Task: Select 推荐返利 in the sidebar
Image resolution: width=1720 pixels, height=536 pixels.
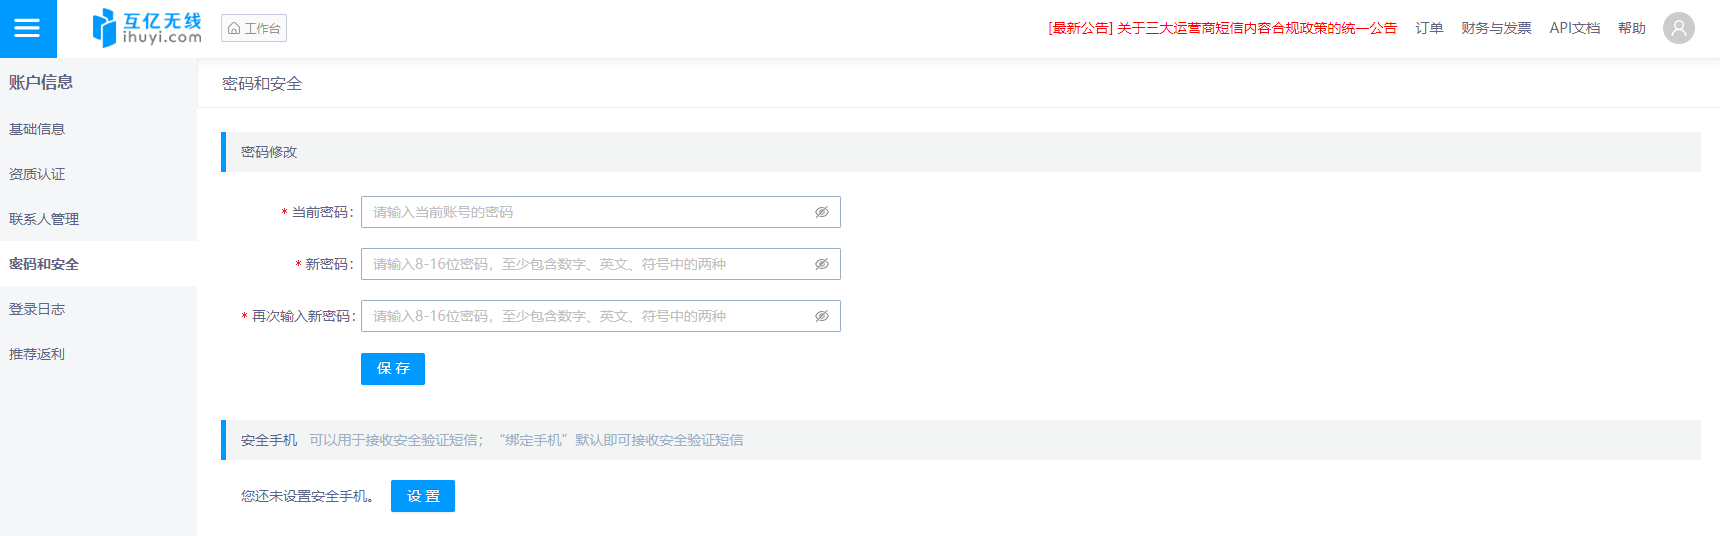Action: 37,354
